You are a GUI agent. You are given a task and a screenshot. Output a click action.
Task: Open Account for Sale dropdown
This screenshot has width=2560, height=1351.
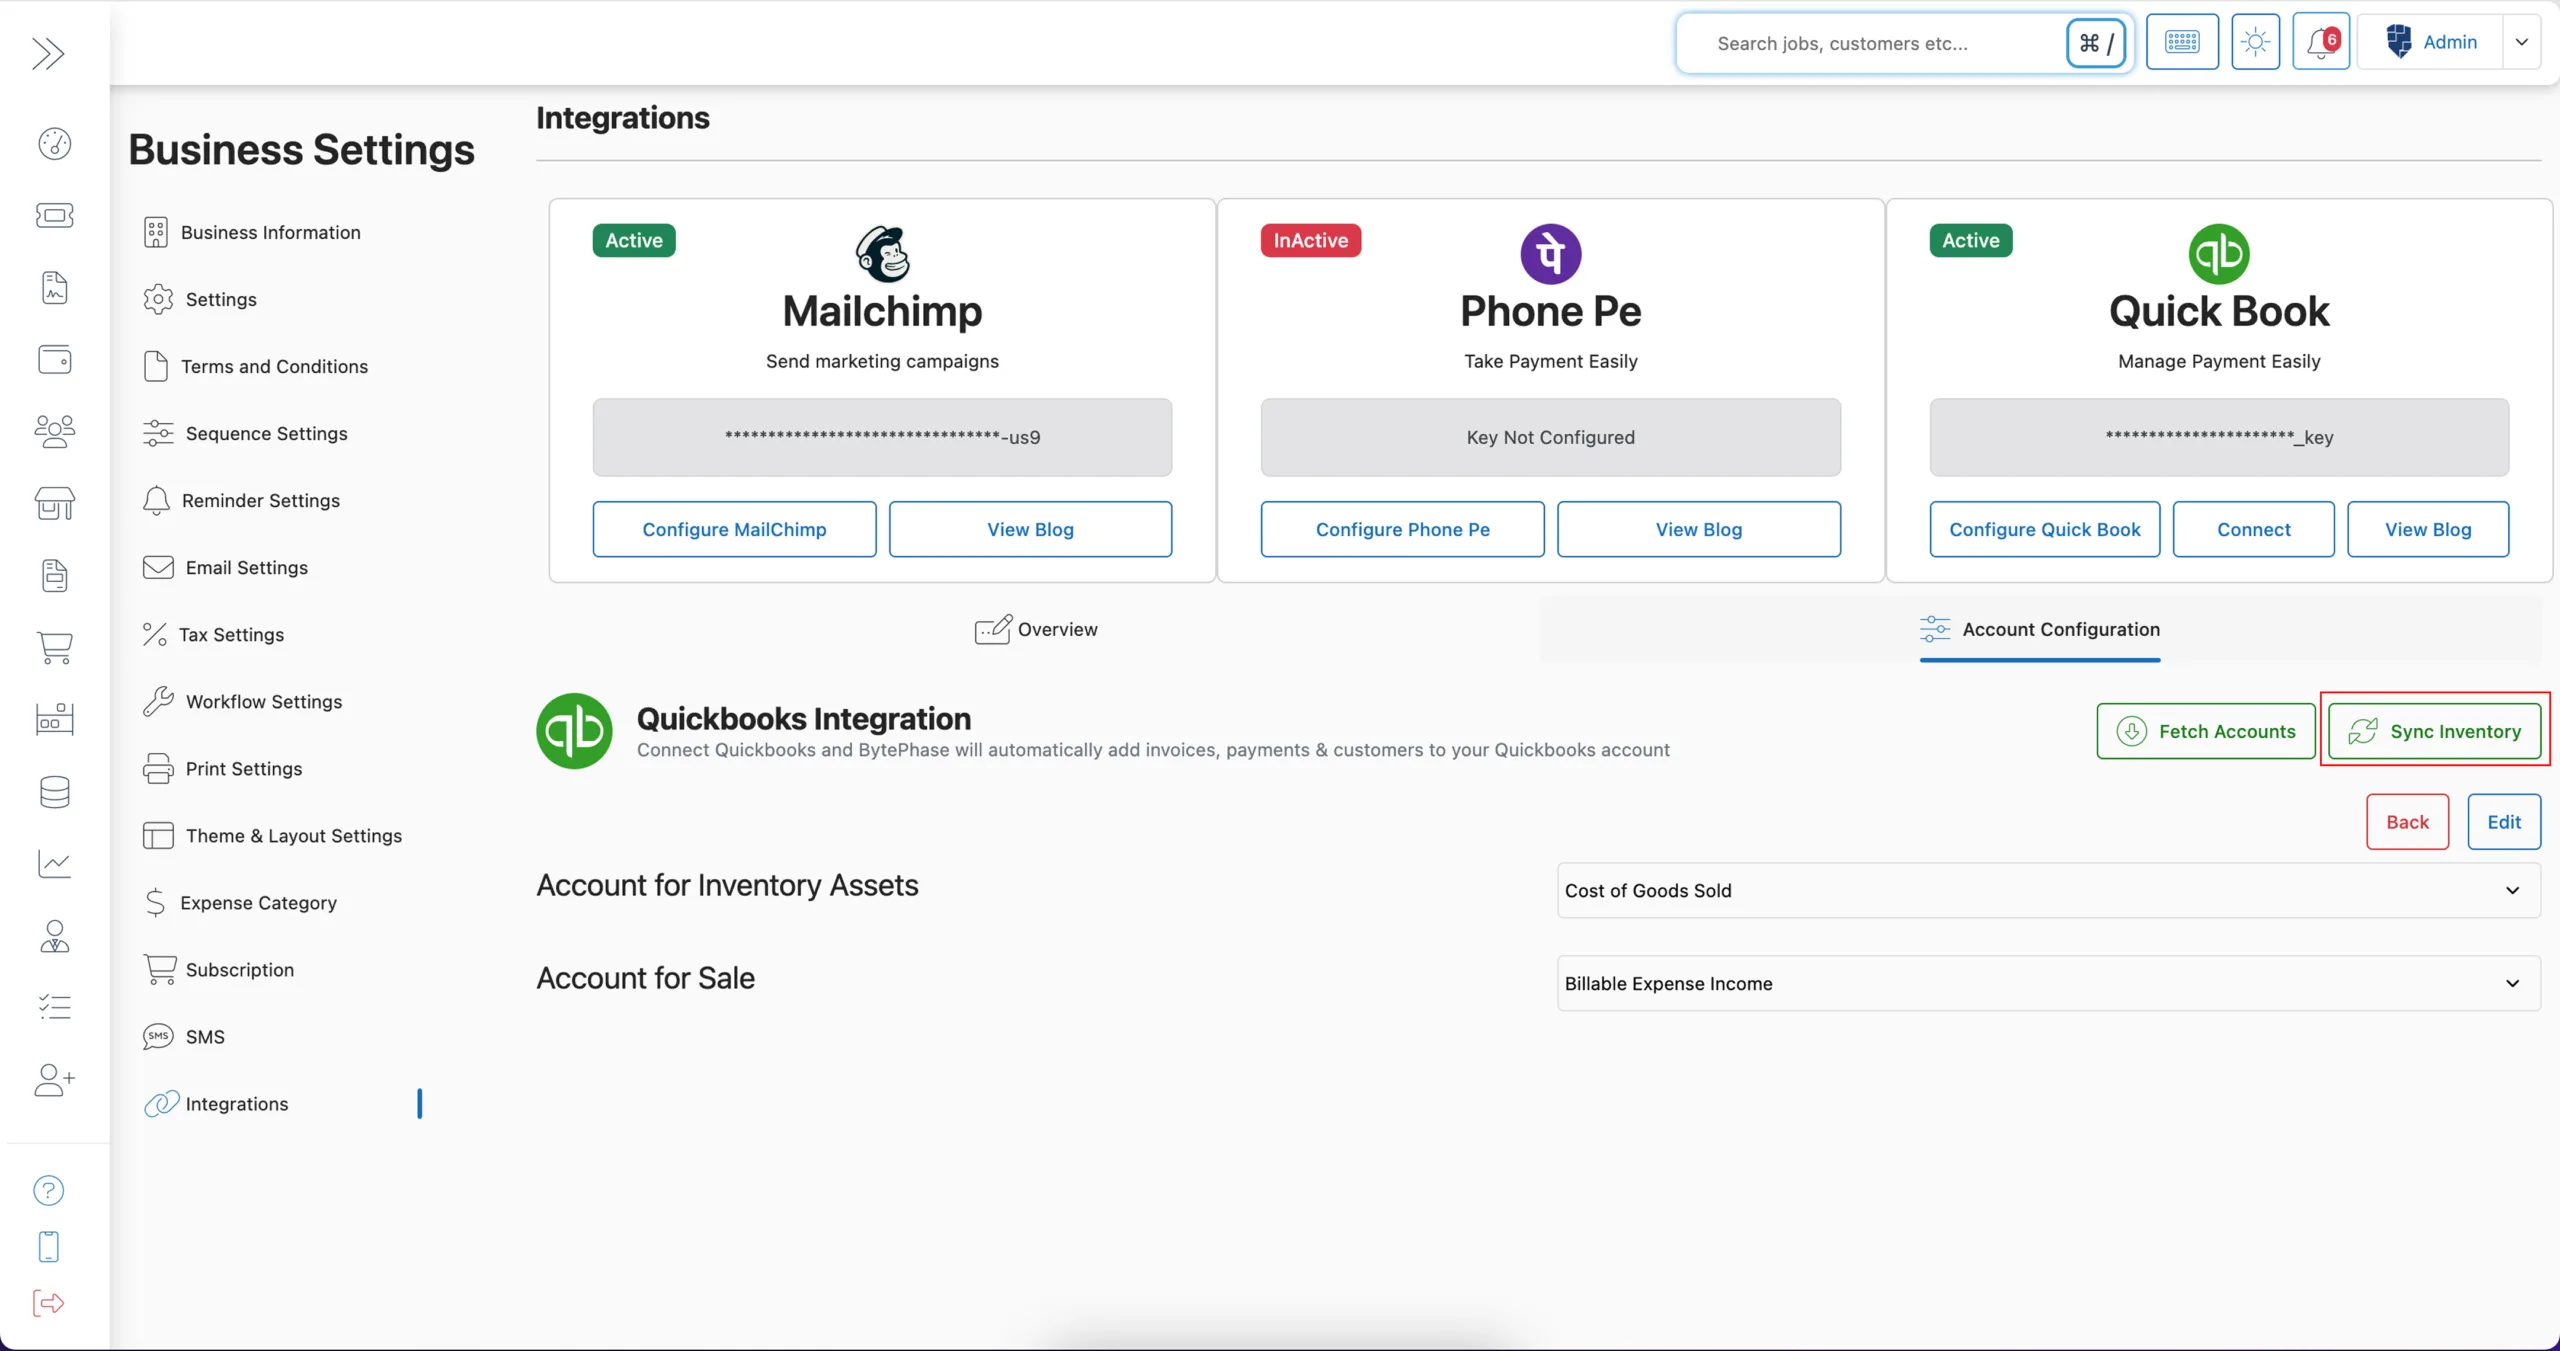(2048, 983)
